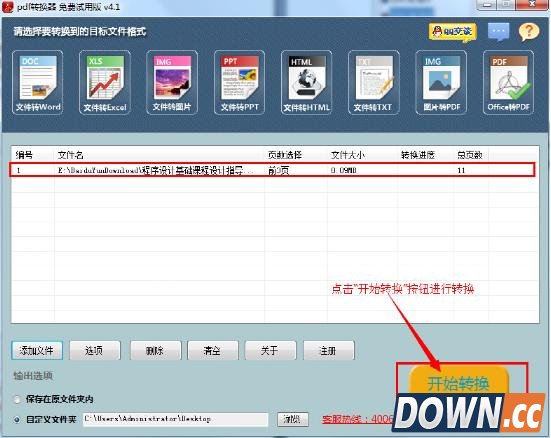551x438 pixels.
Task: Click the app logo in title bar
Action: [x=7, y=6]
